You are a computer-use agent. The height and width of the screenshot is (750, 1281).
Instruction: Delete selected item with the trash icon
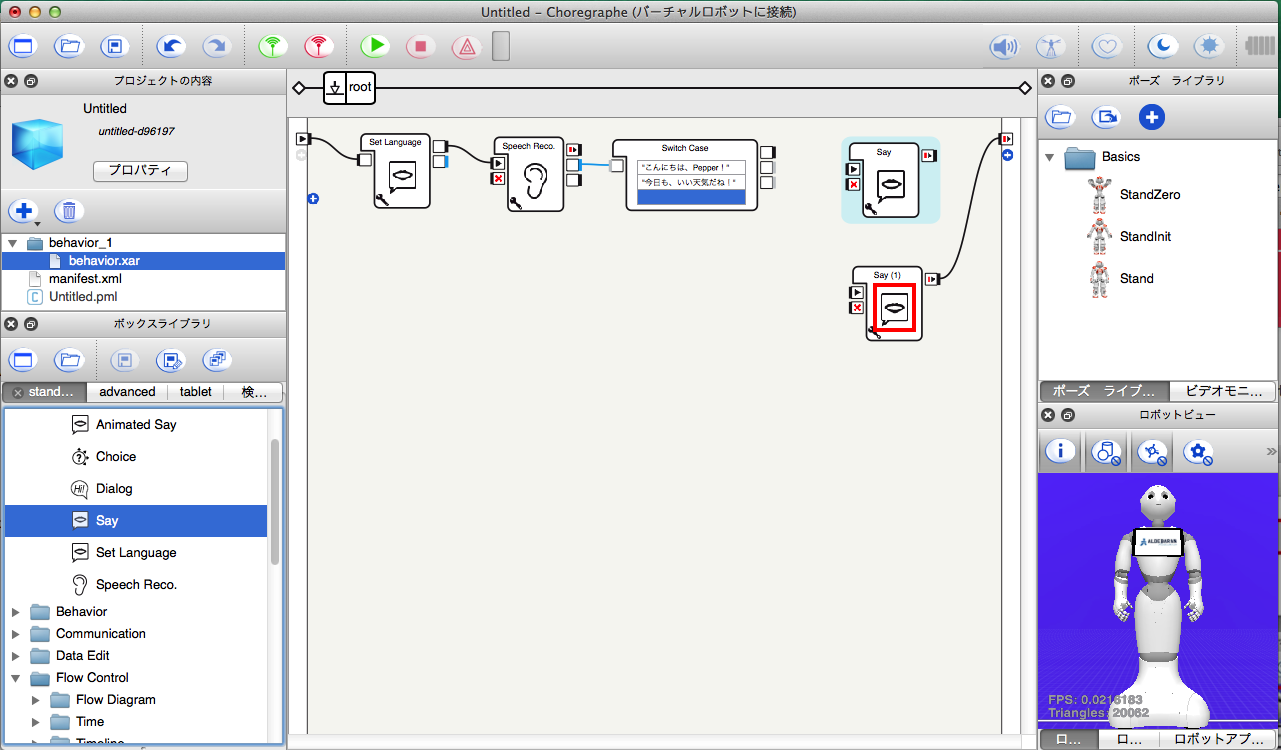click(x=68, y=211)
